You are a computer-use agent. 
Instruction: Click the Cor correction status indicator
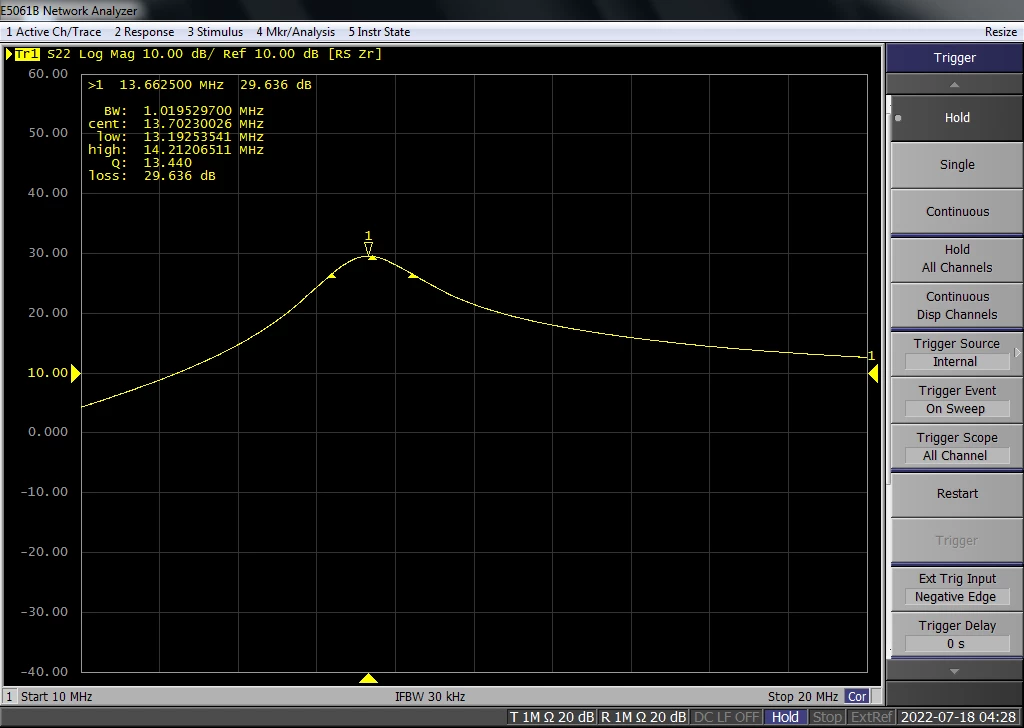point(857,697)
